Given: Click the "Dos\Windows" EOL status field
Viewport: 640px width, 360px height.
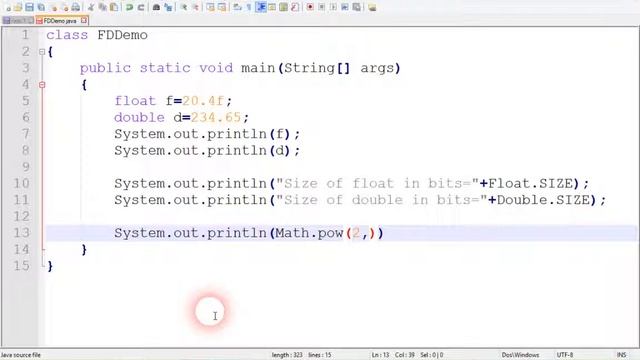Looking at the screenshot, I should (x=520, y=355).
